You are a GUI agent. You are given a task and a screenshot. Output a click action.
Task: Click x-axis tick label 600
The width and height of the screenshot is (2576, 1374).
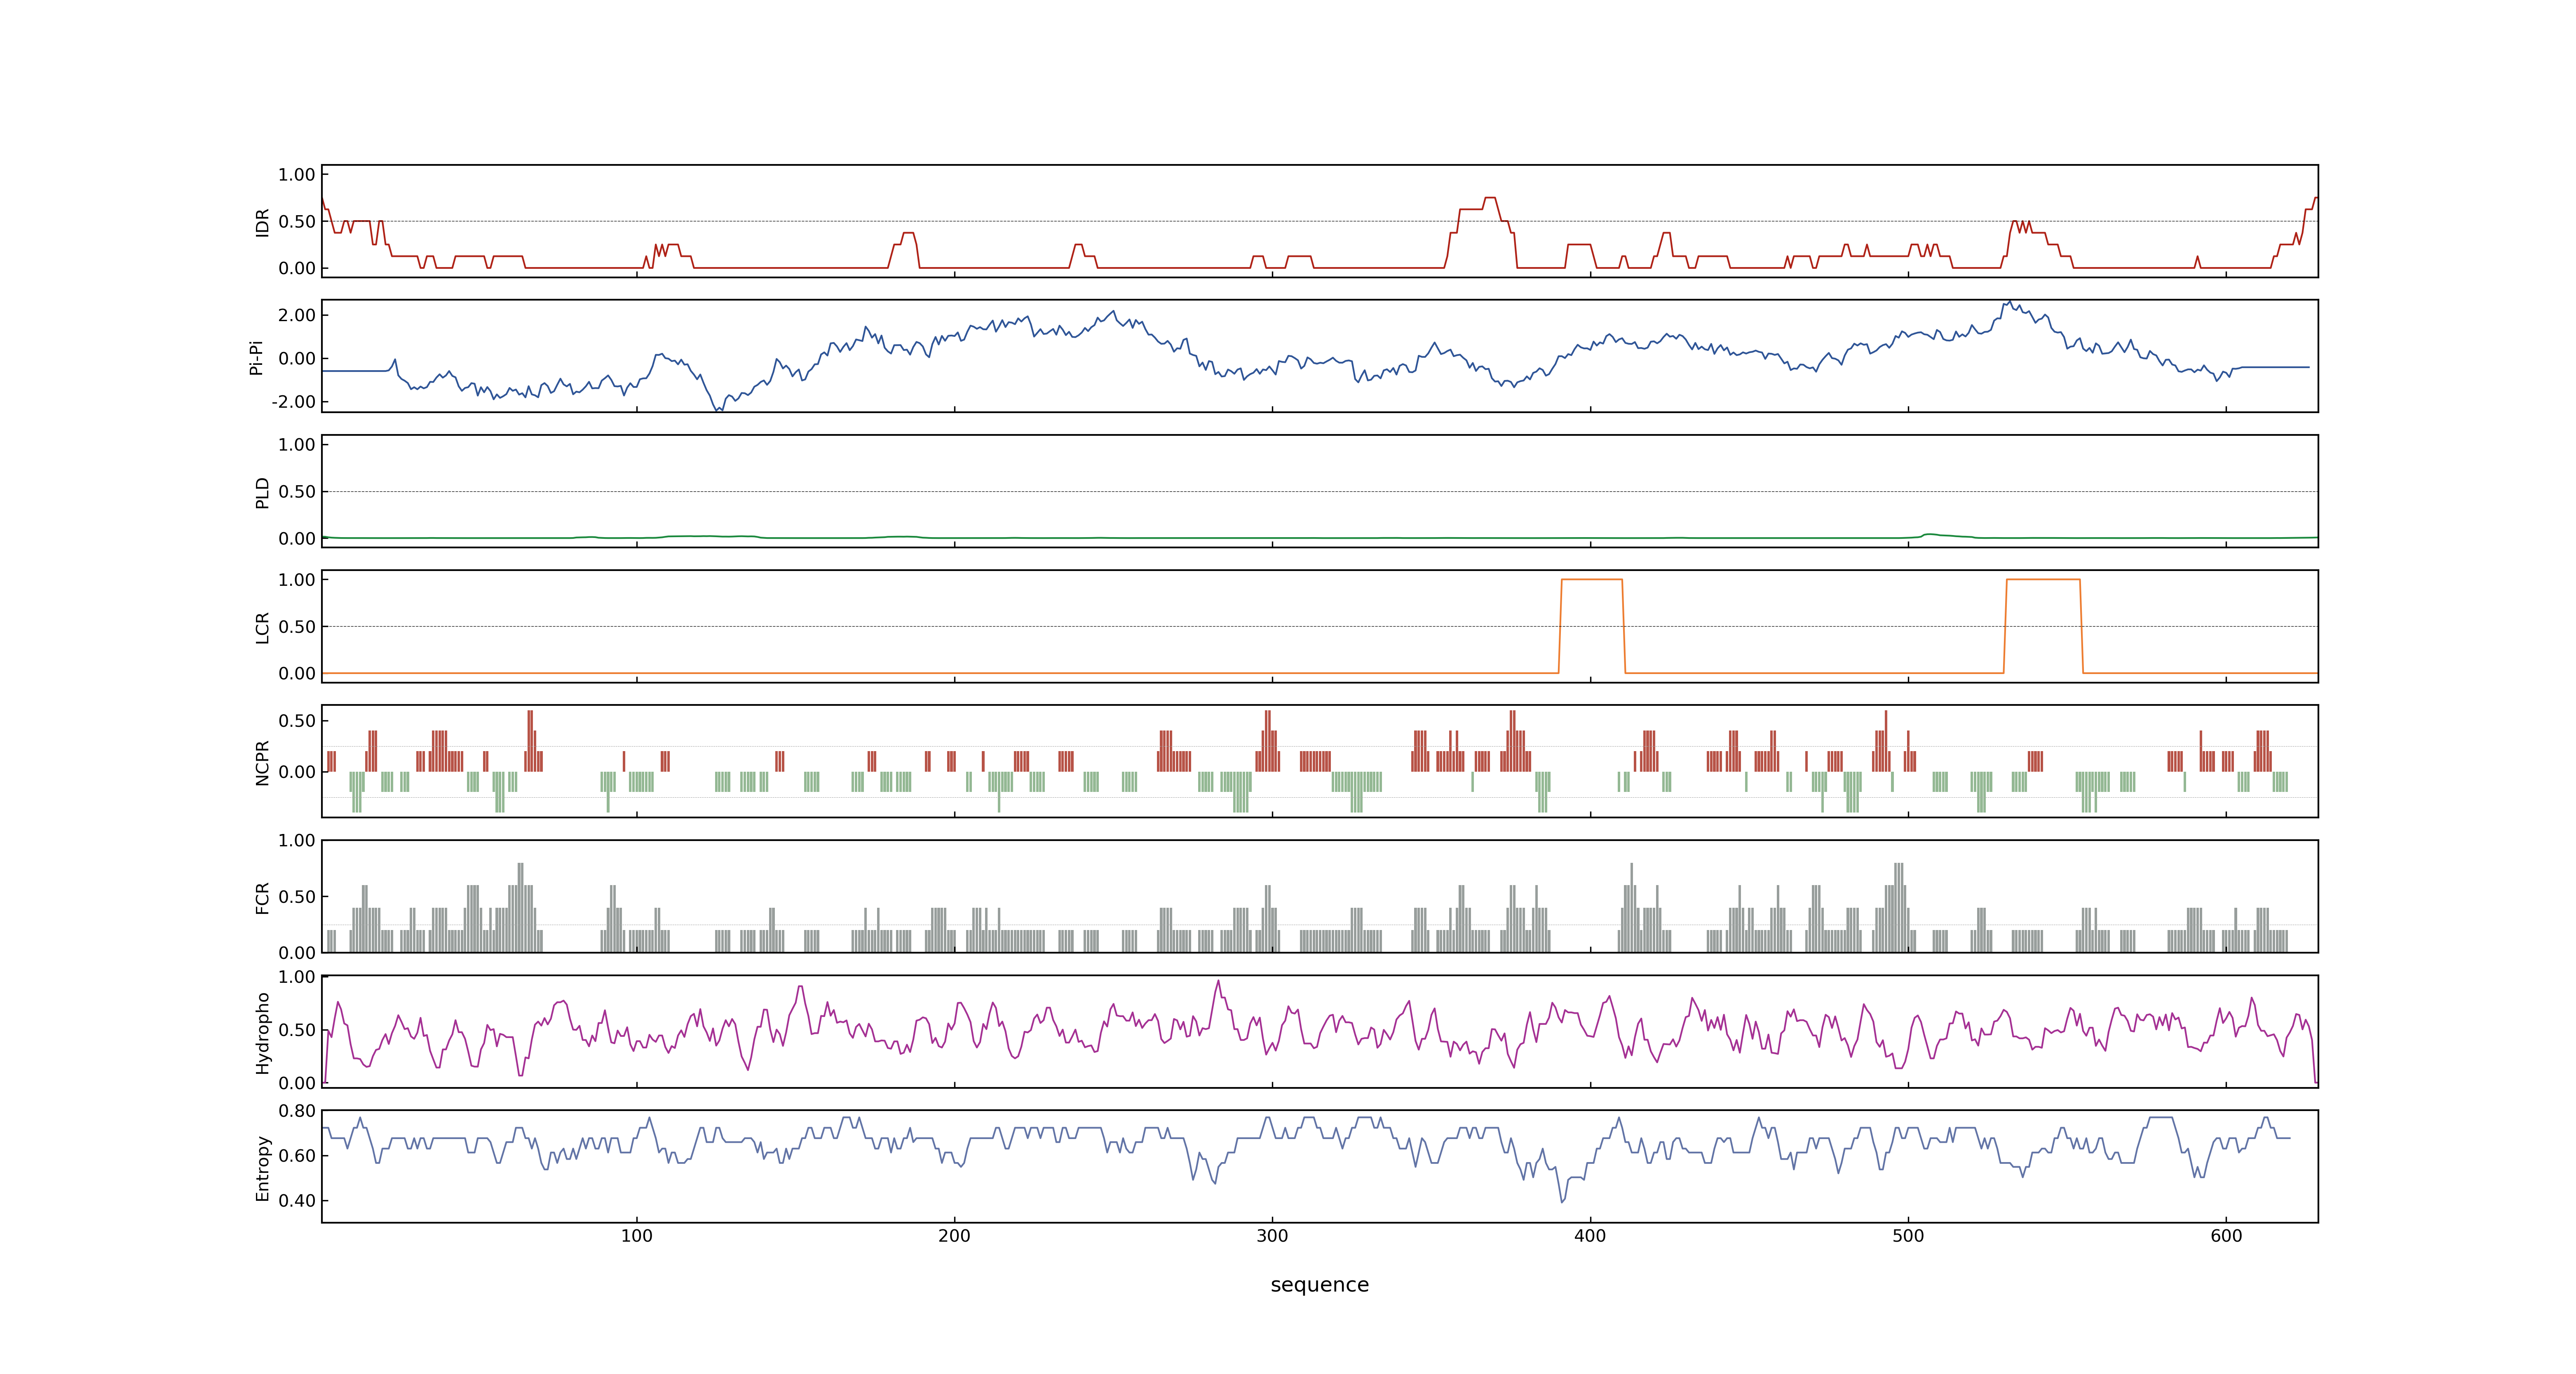click(x=2226, y=1236)
